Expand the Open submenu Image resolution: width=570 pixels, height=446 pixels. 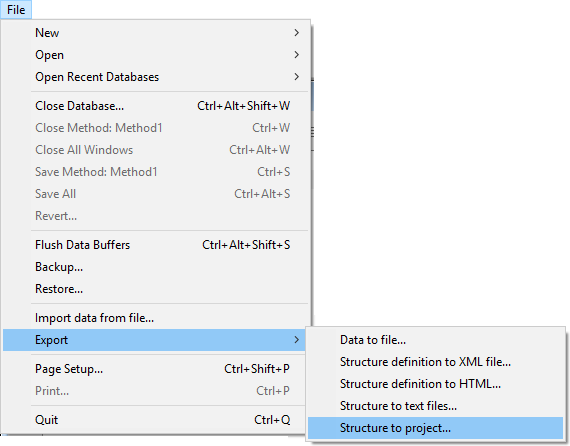click(x=156, y=55)
